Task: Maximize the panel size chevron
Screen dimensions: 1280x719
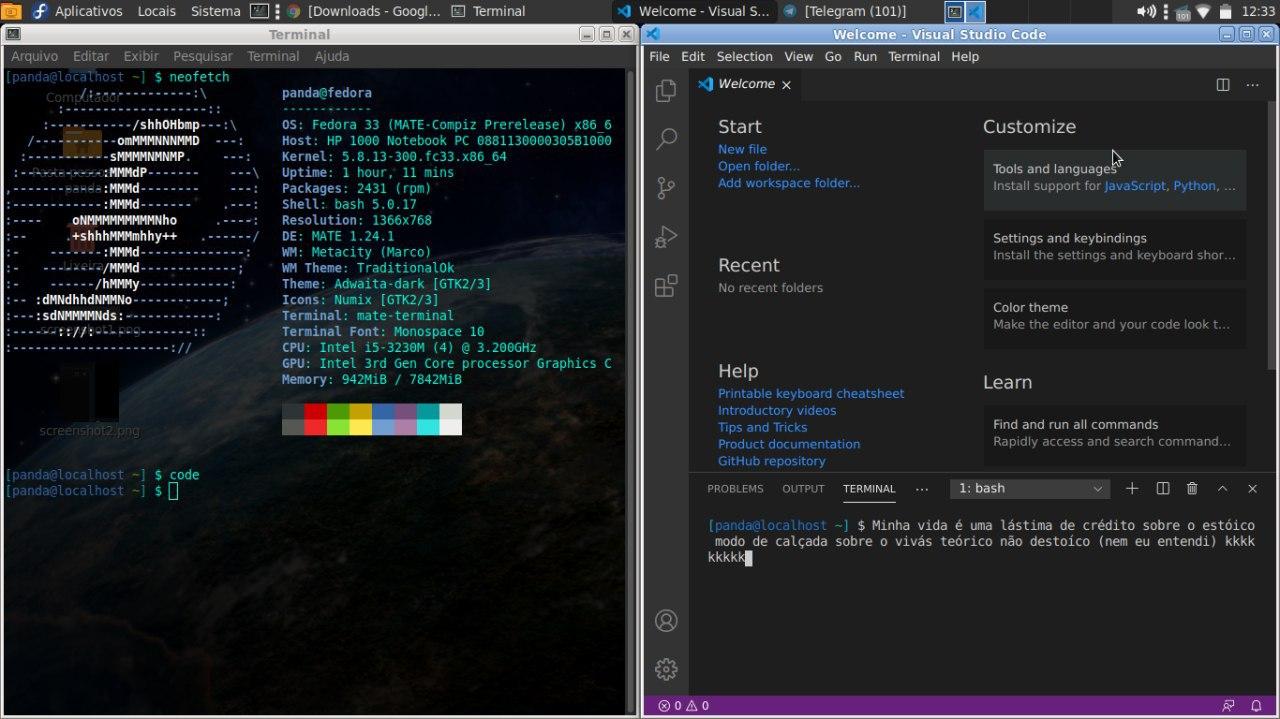Action: point(1222,488)
